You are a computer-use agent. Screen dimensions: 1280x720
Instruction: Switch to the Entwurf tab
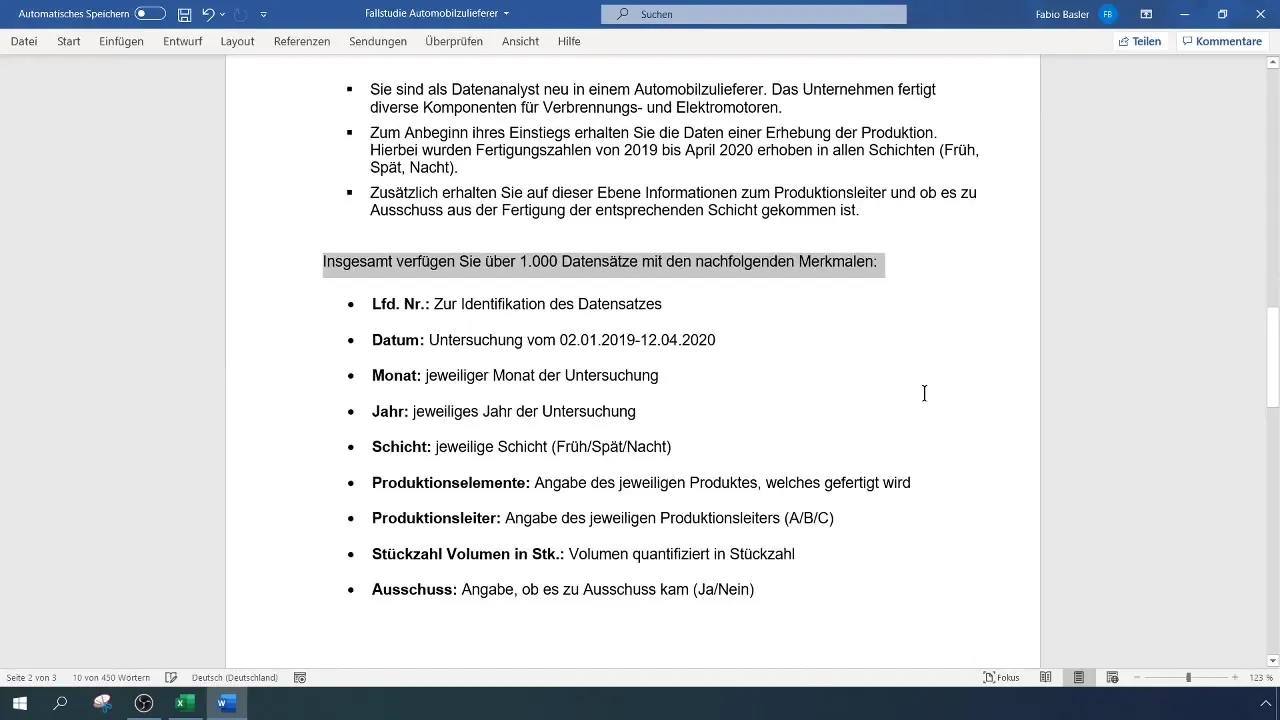(x=182, y=41)
